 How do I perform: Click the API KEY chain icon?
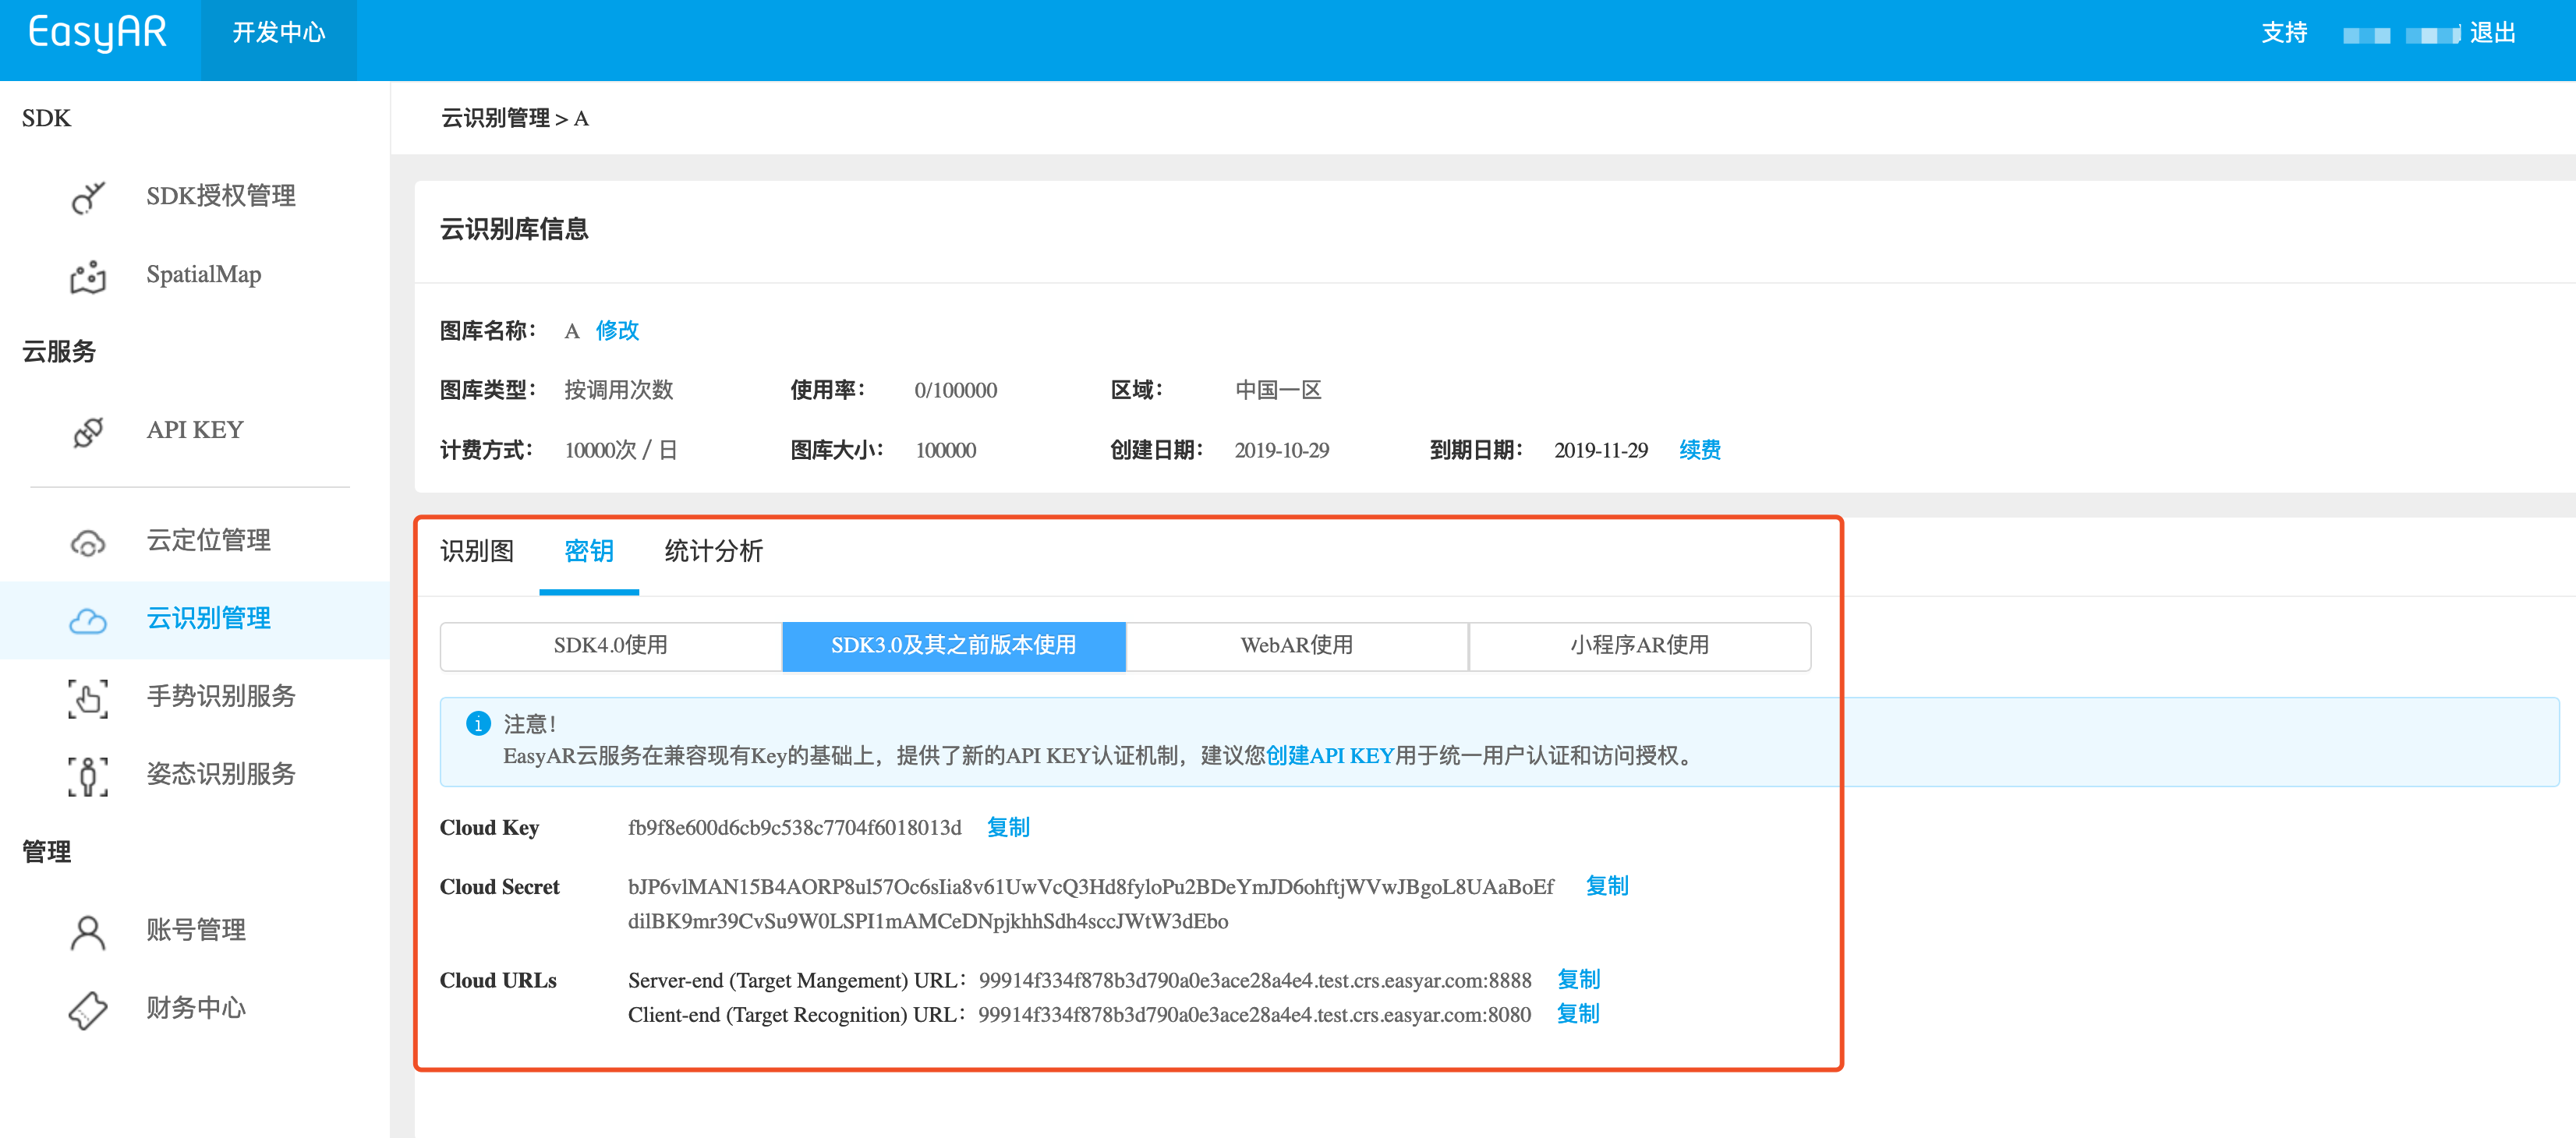(87, 430)
